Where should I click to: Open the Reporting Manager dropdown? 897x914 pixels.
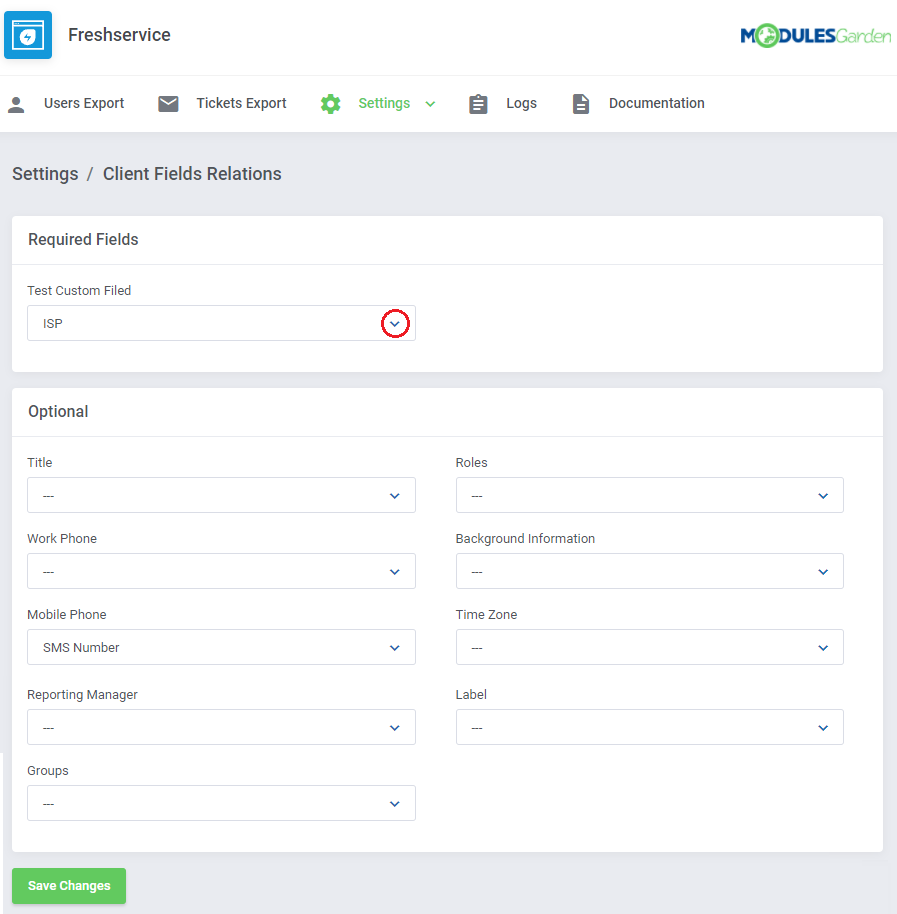(x=221, y=727)
